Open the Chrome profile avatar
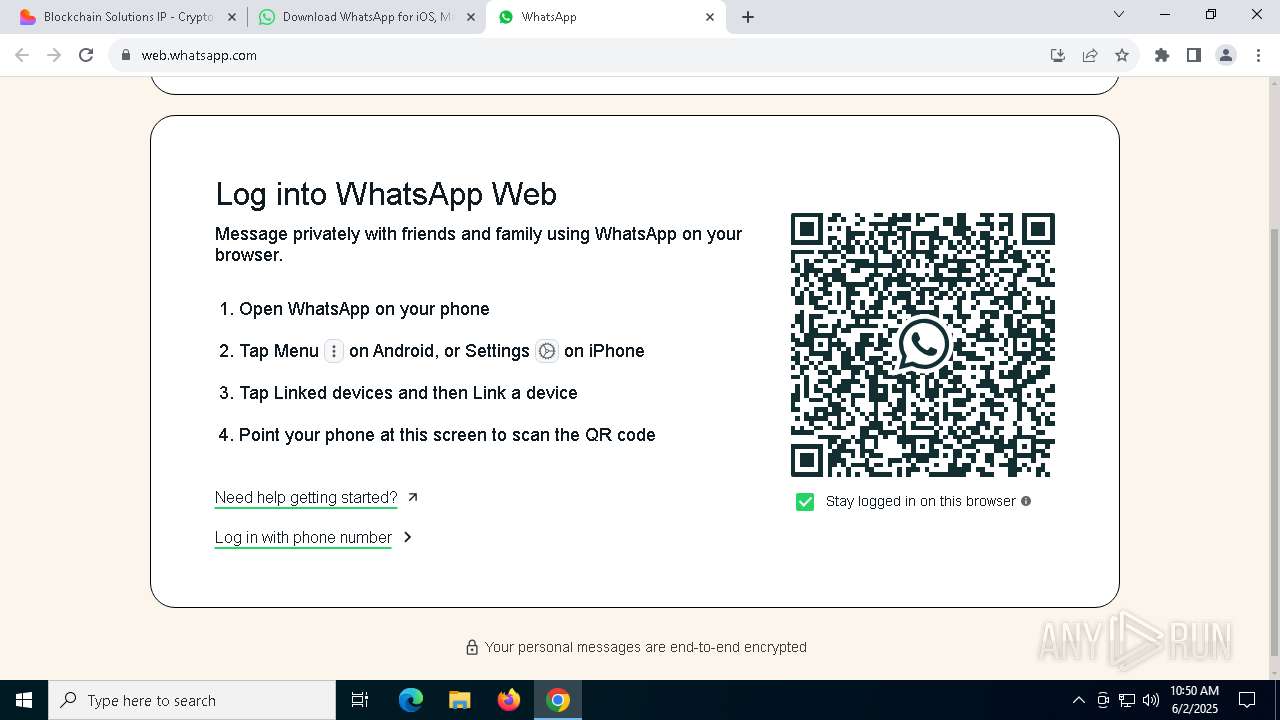 pos(1226,55)
